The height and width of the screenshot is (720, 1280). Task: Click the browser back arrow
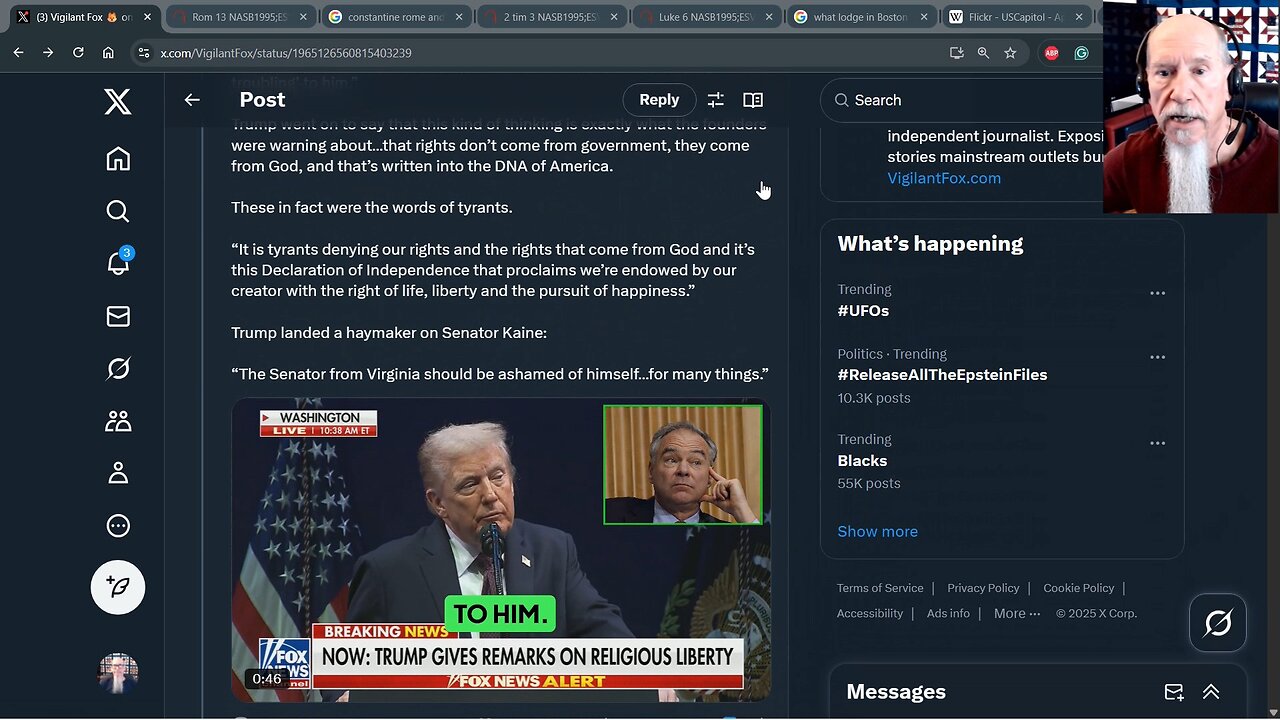click(x=19, y=53)
